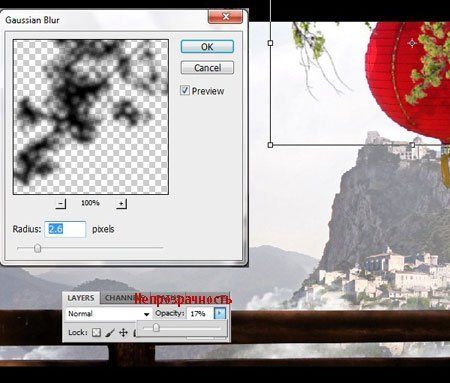Open the Normal blend mode dropdown
This screenshot has height=383, width=450.
click(x=108, y=314)
